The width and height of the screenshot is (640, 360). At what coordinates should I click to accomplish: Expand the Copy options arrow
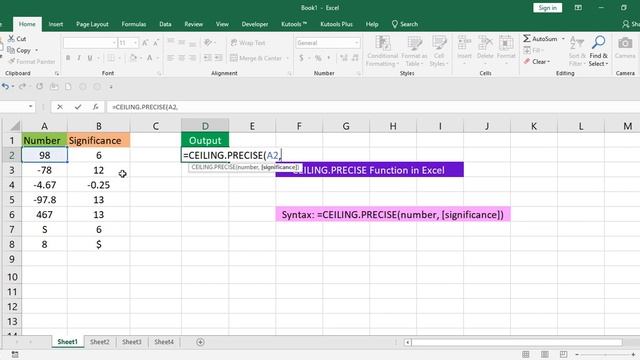36,50
